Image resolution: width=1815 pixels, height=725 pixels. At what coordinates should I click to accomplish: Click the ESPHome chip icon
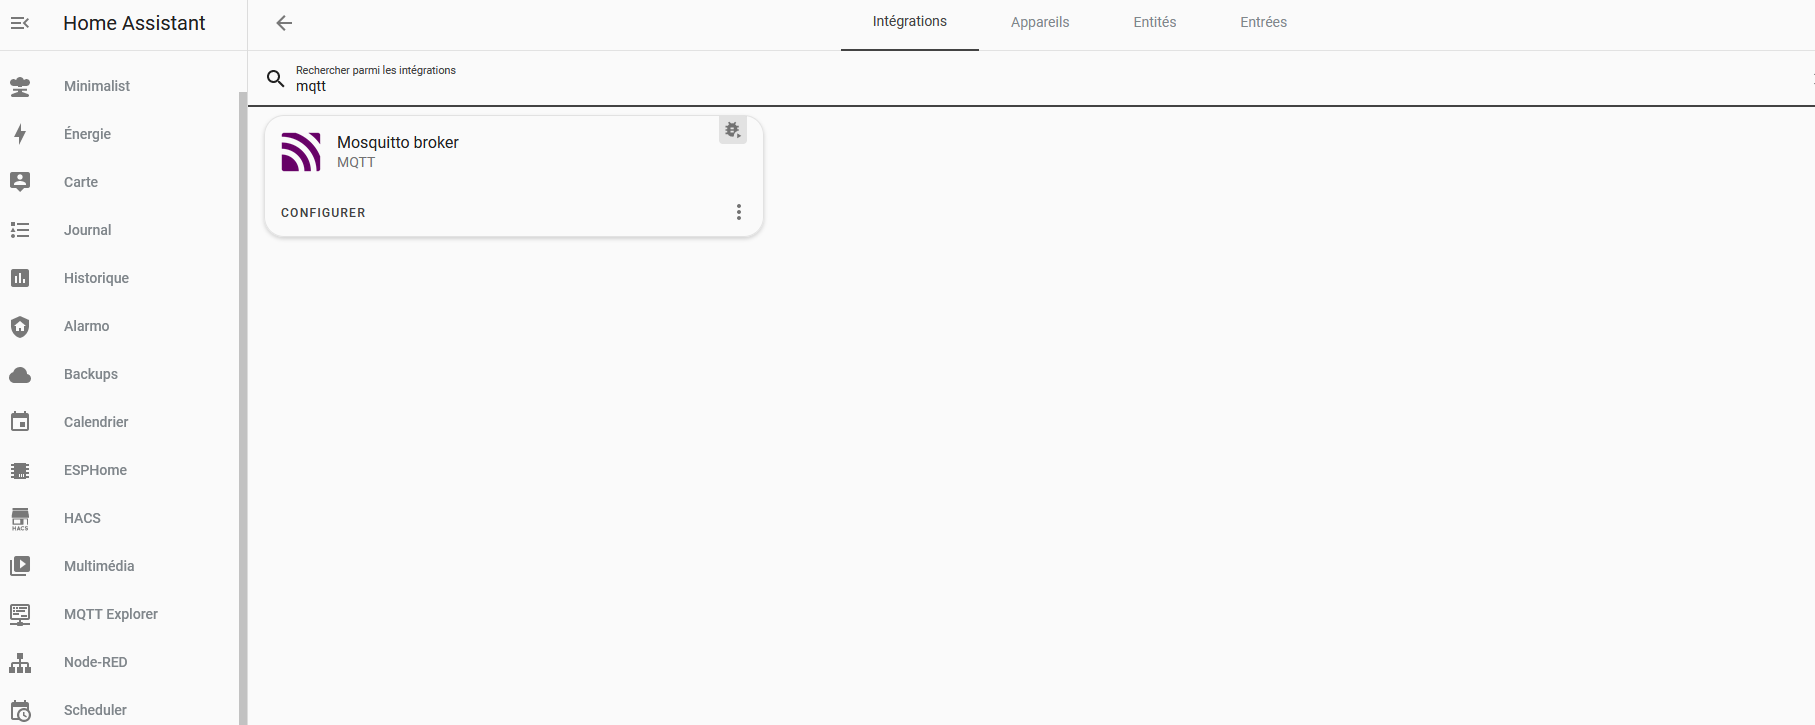pyautogui.click(x=20, y=470)
